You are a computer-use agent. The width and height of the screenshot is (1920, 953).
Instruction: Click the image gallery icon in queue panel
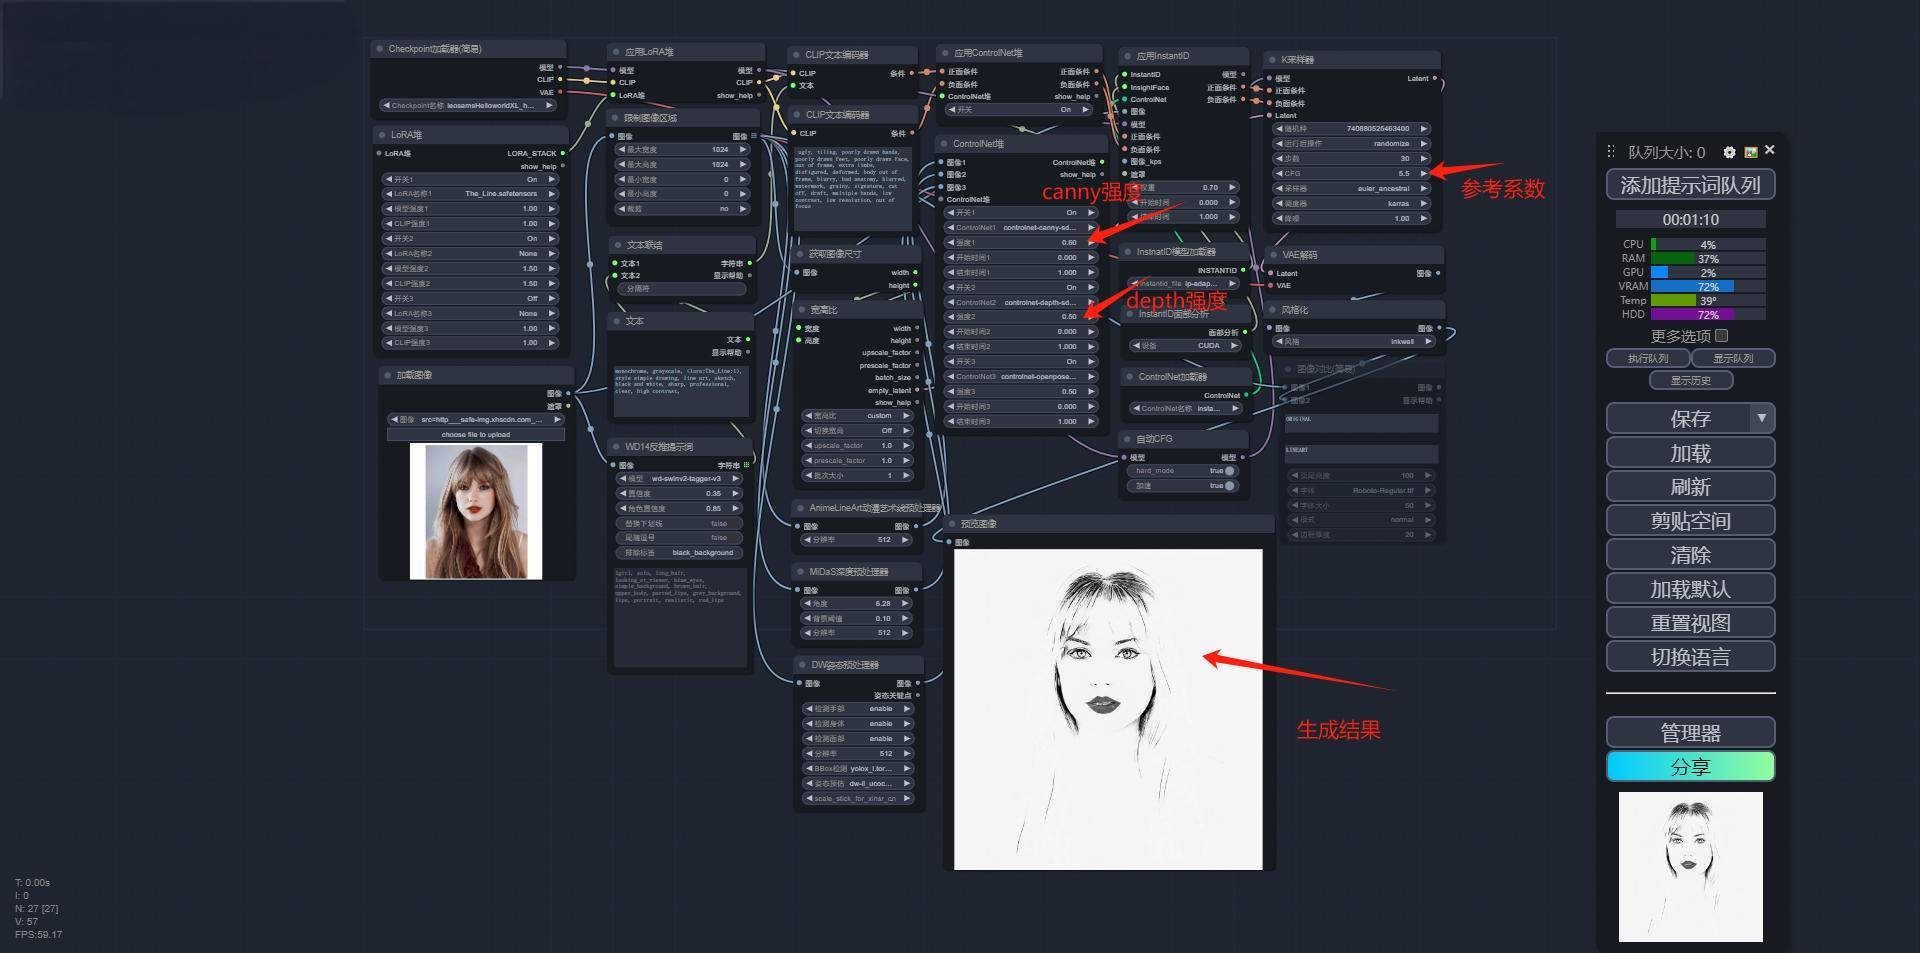tap(1750, 152)
